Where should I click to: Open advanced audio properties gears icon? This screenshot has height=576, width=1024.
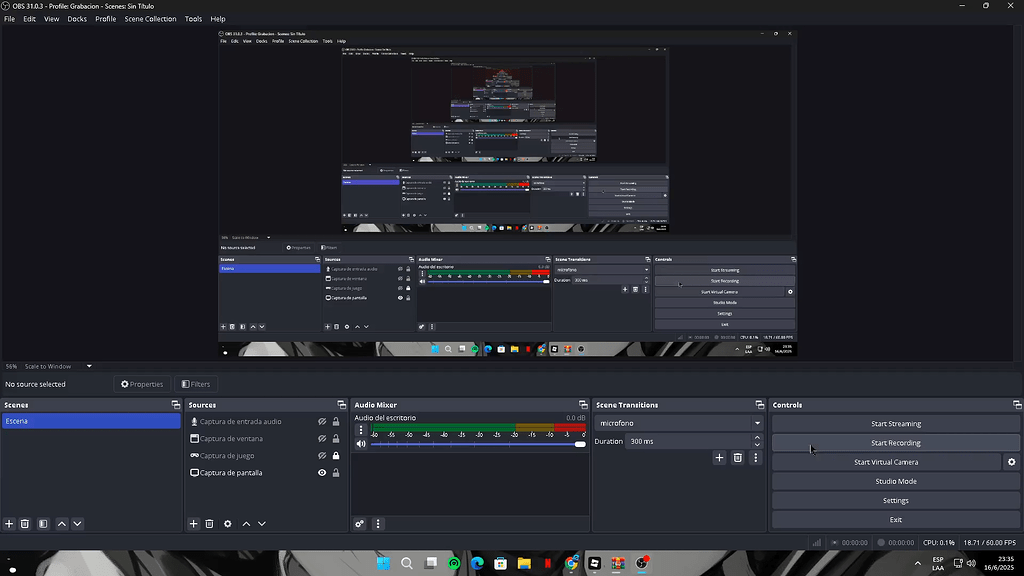coord(360,524)
